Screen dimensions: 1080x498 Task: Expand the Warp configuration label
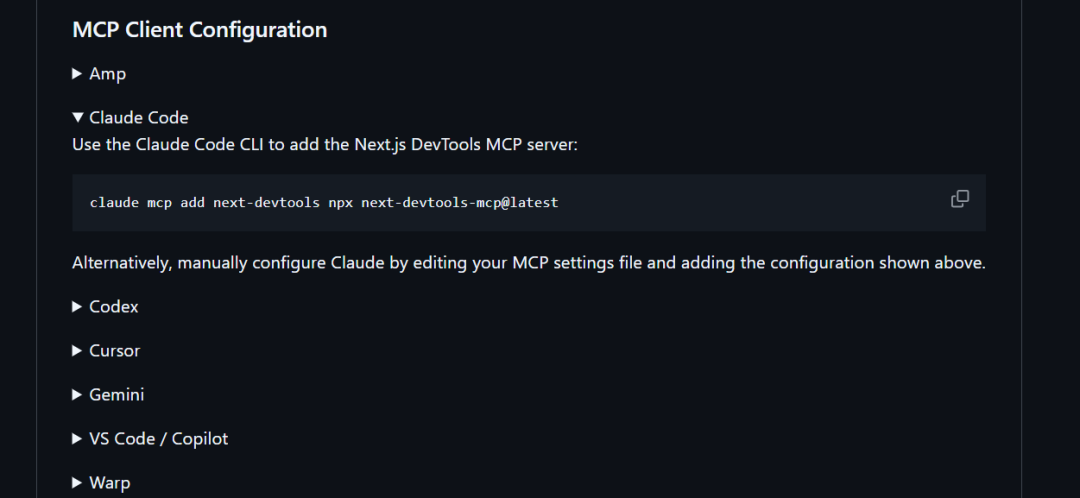pyautogui.click(x=109, y=483)
